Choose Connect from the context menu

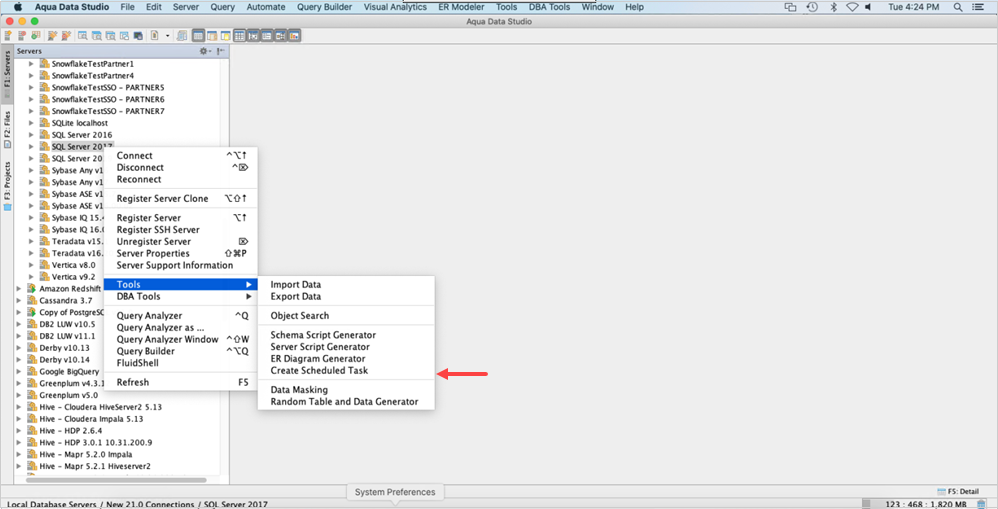(181, 155)
